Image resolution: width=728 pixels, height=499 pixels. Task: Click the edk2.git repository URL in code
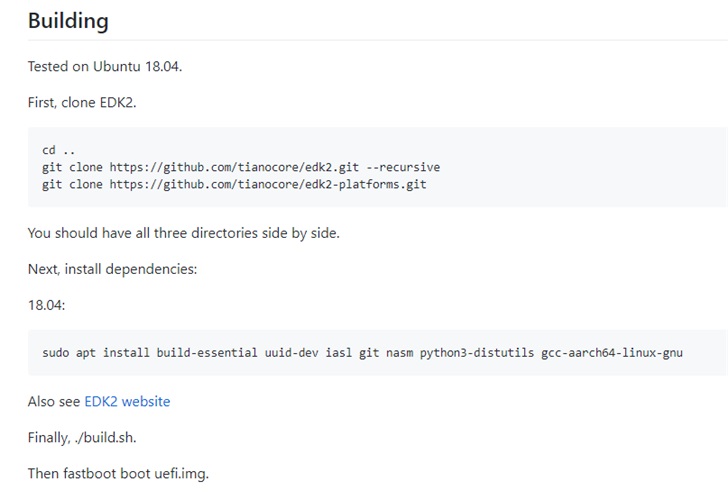245,167
